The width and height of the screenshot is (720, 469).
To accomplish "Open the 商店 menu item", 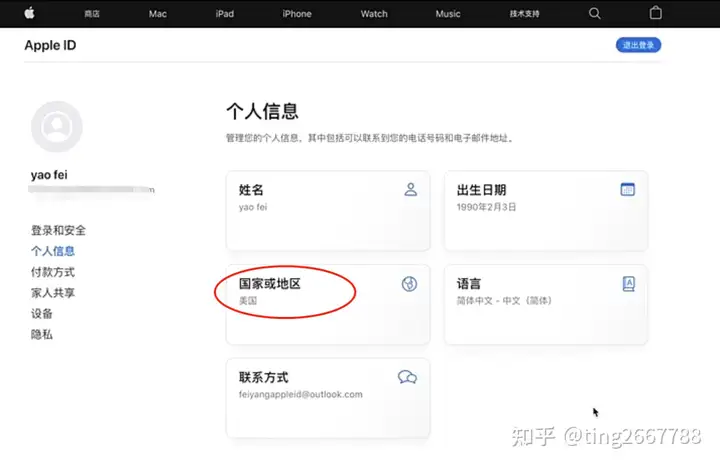I will [x=92, y=14].
